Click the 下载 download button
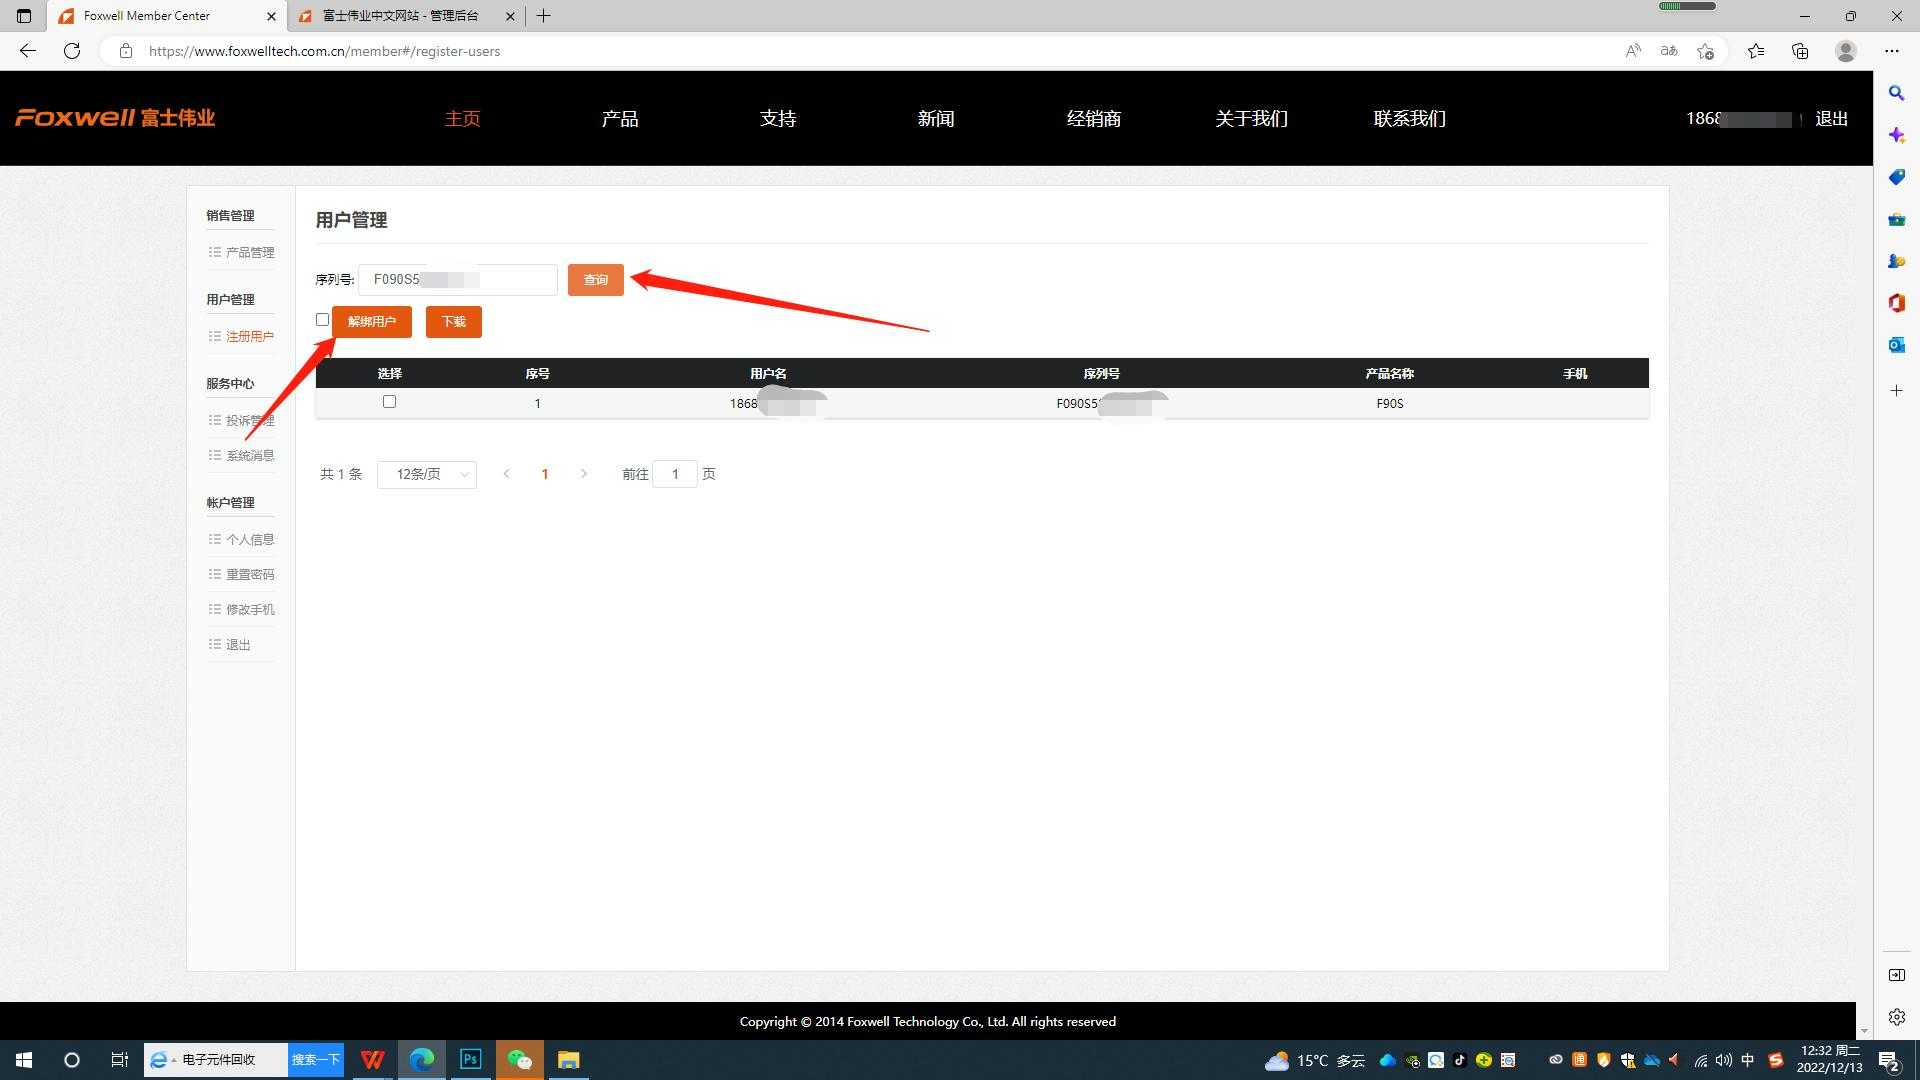This screenshot has width=1920, height=1080. point(453,322)
